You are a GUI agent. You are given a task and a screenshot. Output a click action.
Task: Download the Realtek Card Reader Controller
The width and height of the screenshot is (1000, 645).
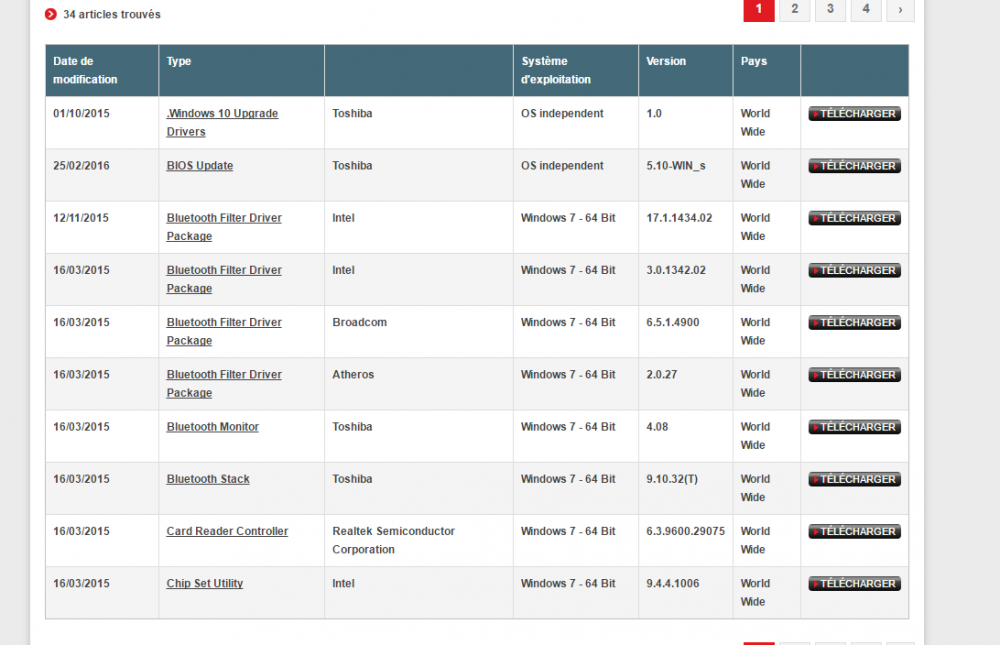(x=854, y=532)
